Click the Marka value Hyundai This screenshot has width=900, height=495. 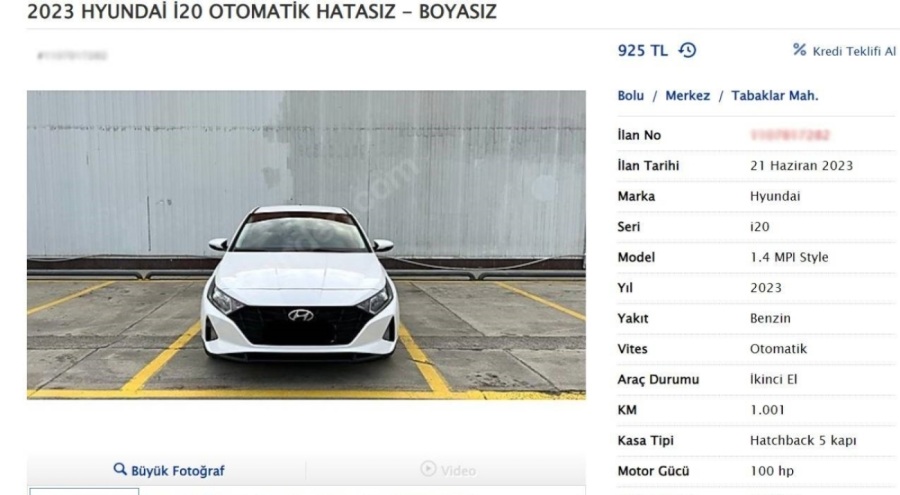775,196
